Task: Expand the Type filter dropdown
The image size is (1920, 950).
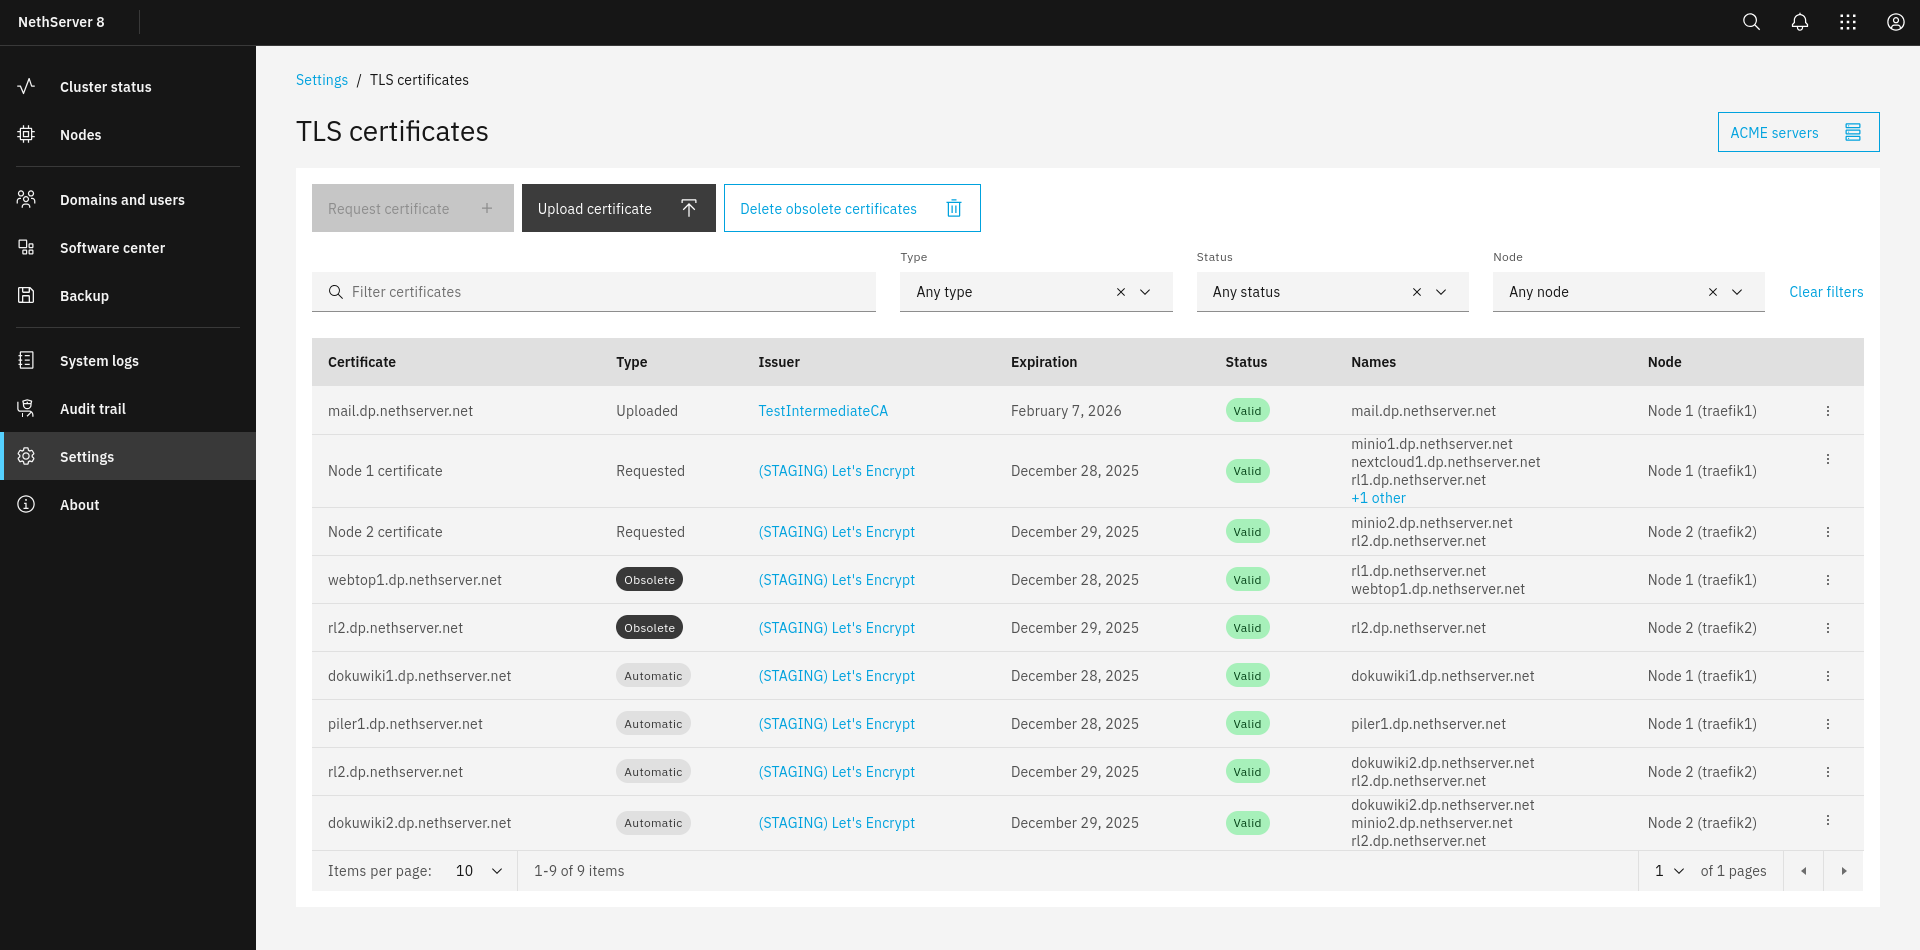Action: tap(1145, 292)
